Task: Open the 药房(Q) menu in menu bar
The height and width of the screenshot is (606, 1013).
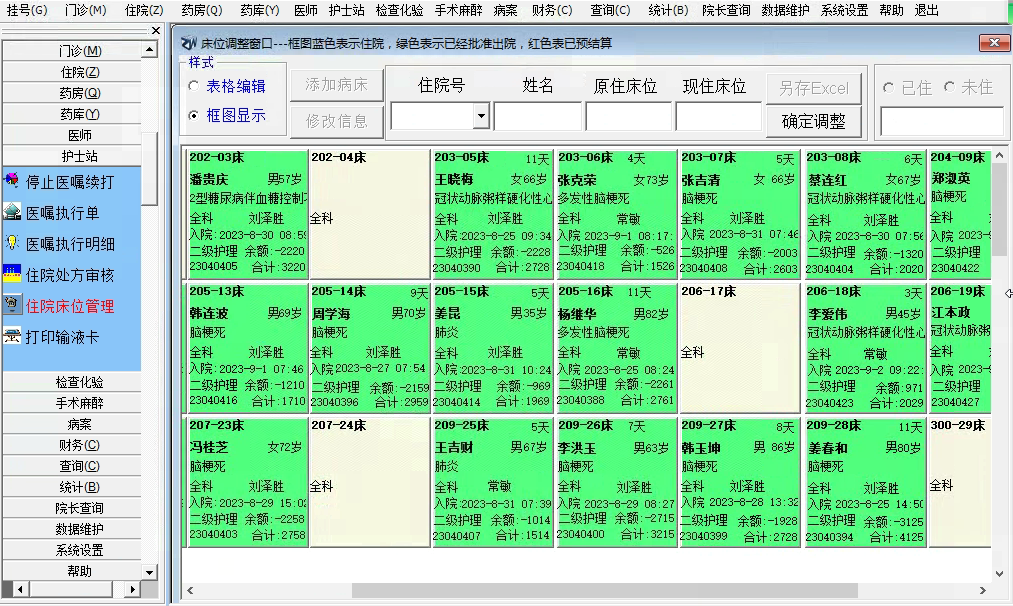Action: (201, 10)
